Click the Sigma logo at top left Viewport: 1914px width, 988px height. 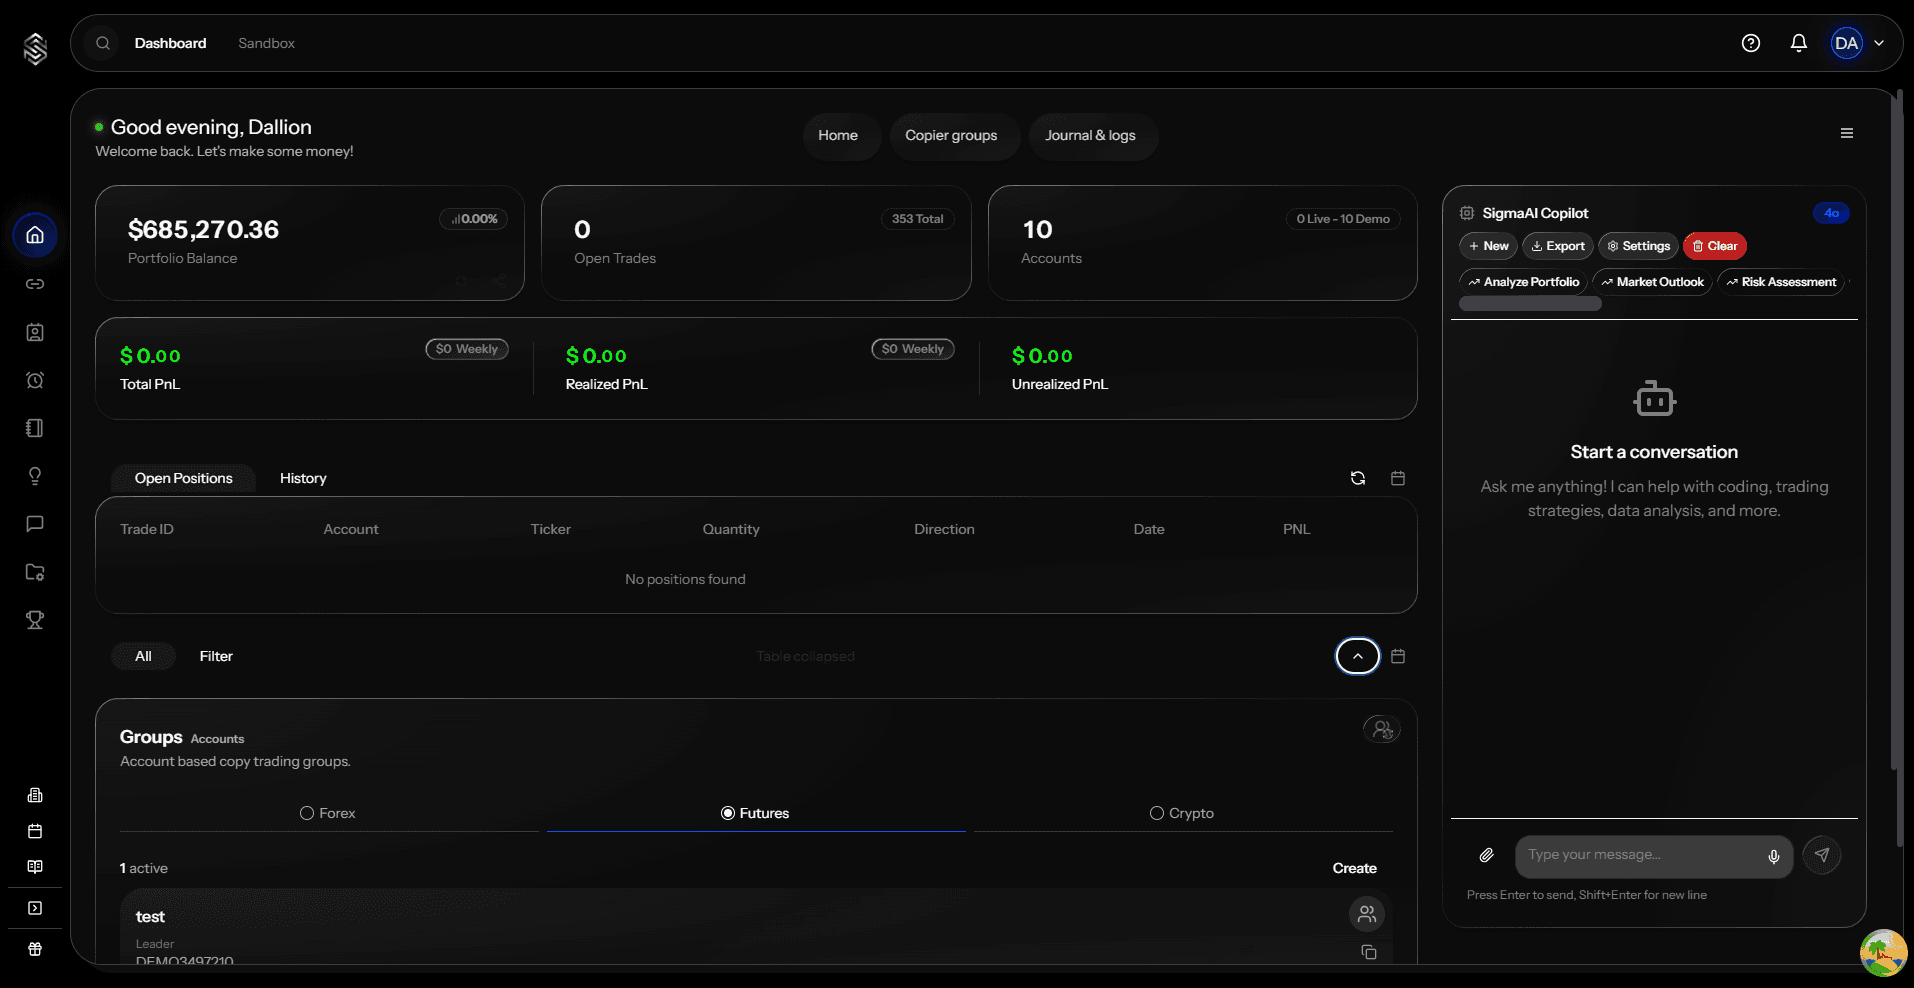click(x=35, y=48)
